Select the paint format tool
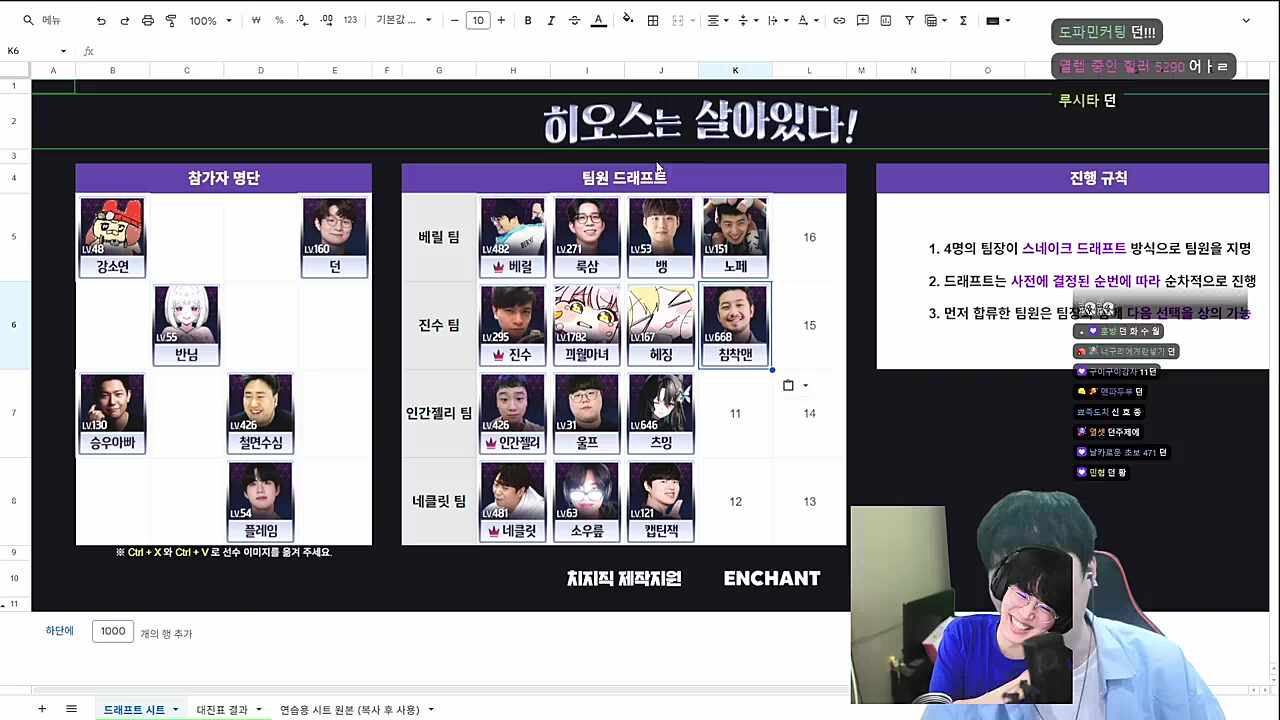The height and width of the screenshot is (720, 1280). [x=171, y=20]
